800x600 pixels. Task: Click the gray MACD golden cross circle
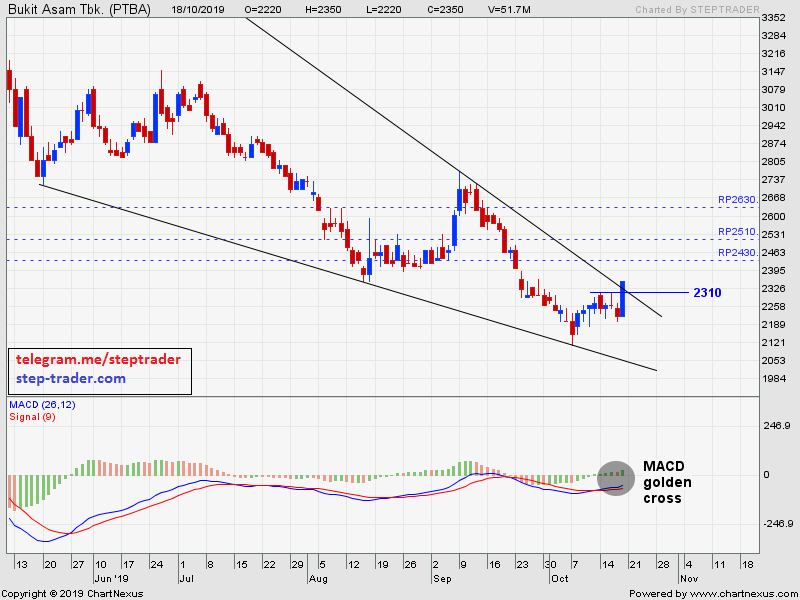pyautogui.click(x=616, y=478)
